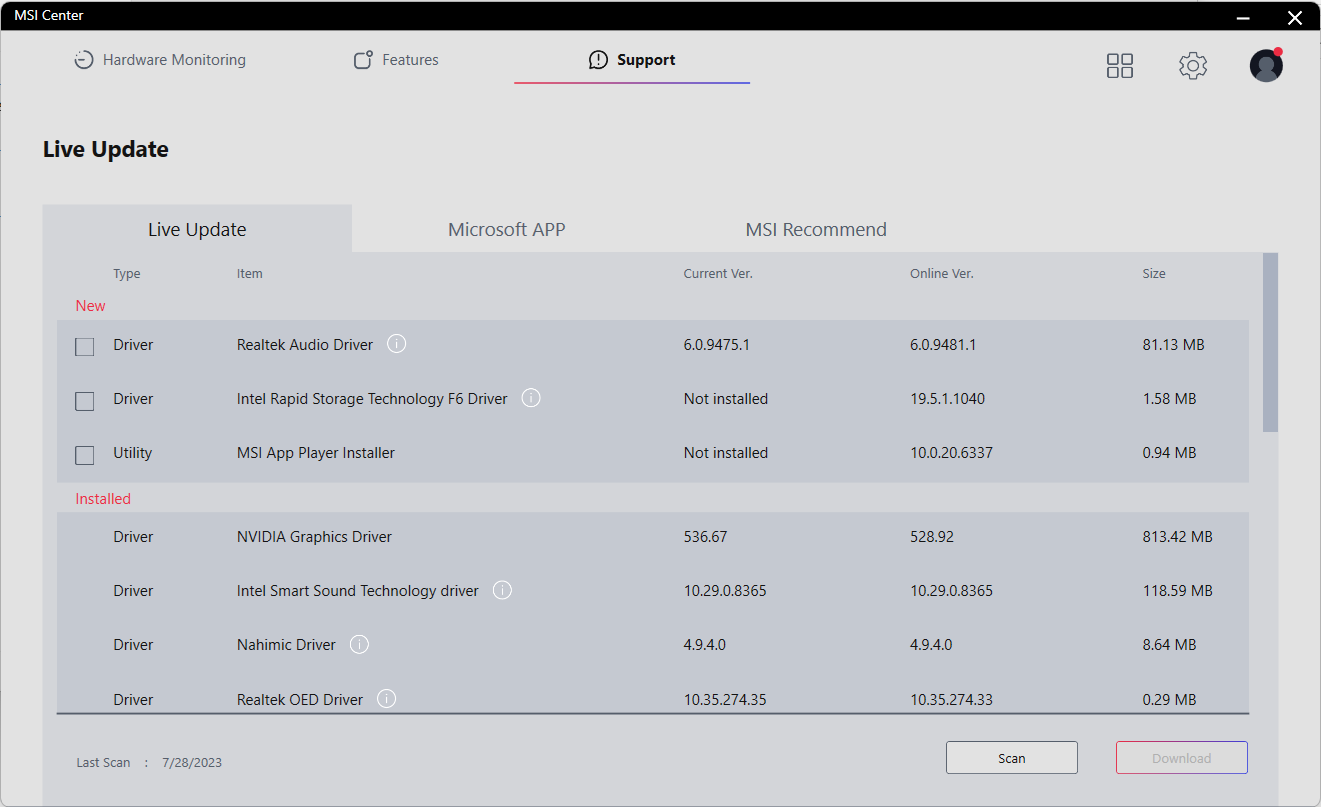This screenshot has width=1321, height=807.
Task: Check the Realtek Audio Driver checkbox
Action: click(x=85, y=347)
